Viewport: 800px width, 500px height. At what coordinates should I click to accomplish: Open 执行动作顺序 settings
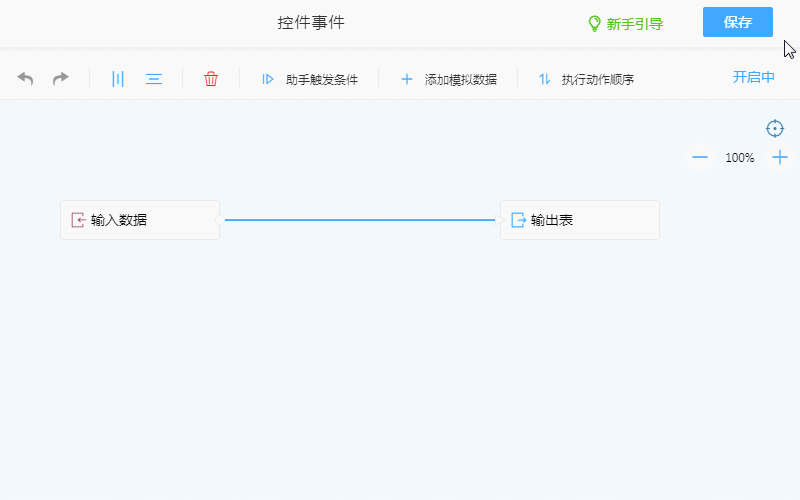coord(587,79)
